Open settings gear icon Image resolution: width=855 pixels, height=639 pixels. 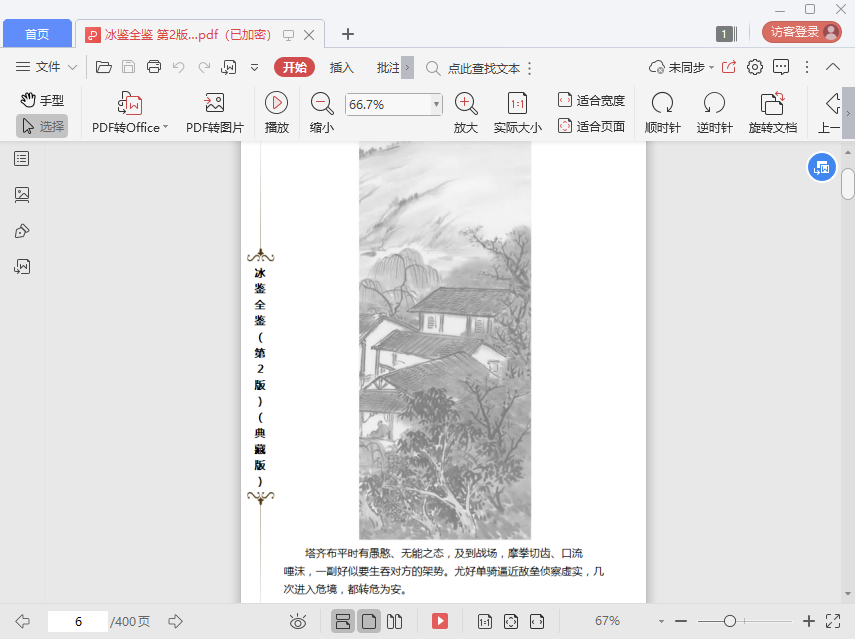coord(755,67)
